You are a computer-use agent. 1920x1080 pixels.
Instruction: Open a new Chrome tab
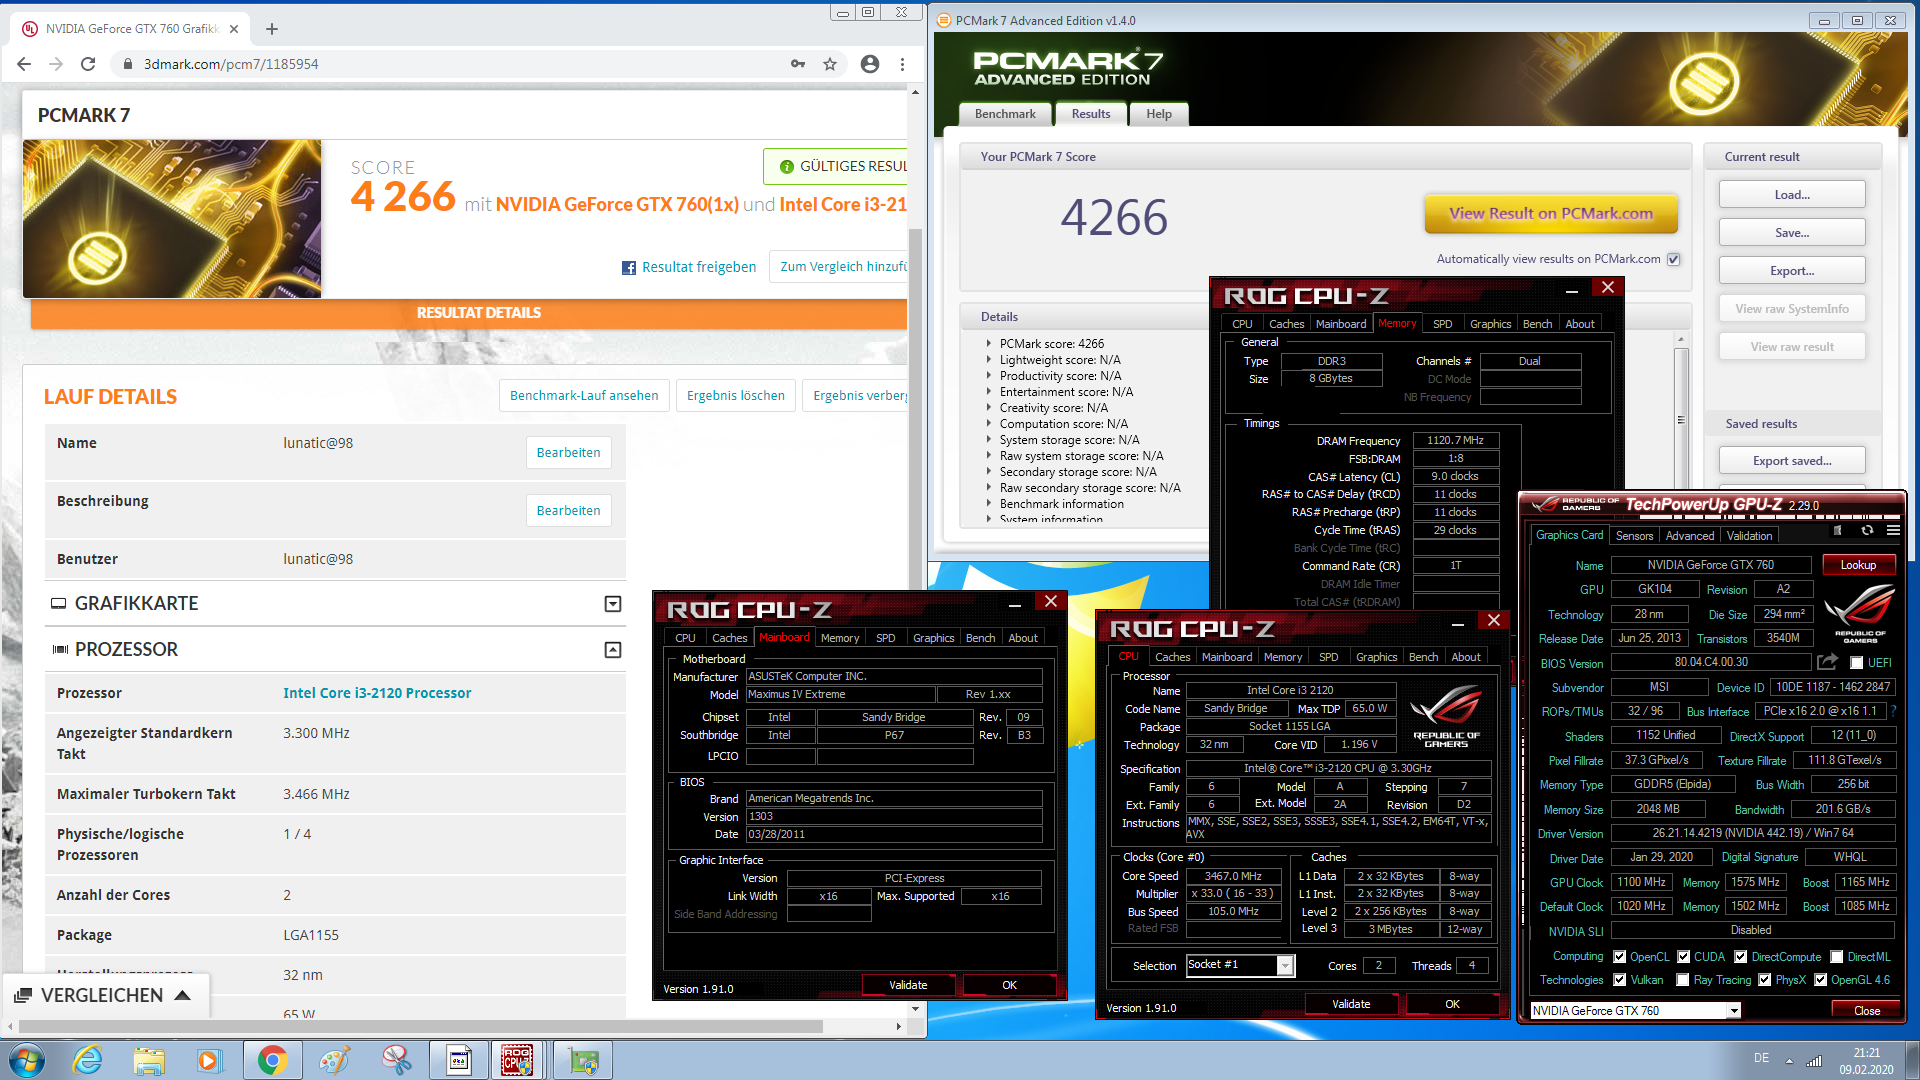click(272, 29)
